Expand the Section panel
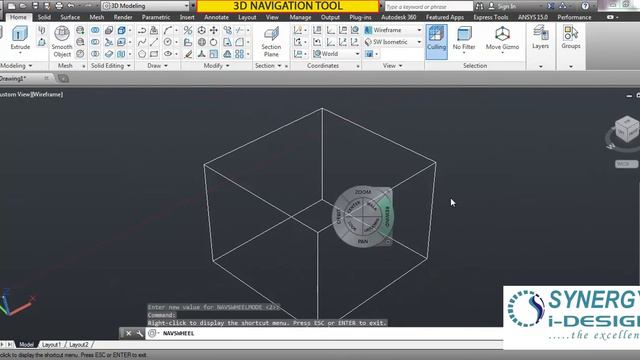 [268, 66]
